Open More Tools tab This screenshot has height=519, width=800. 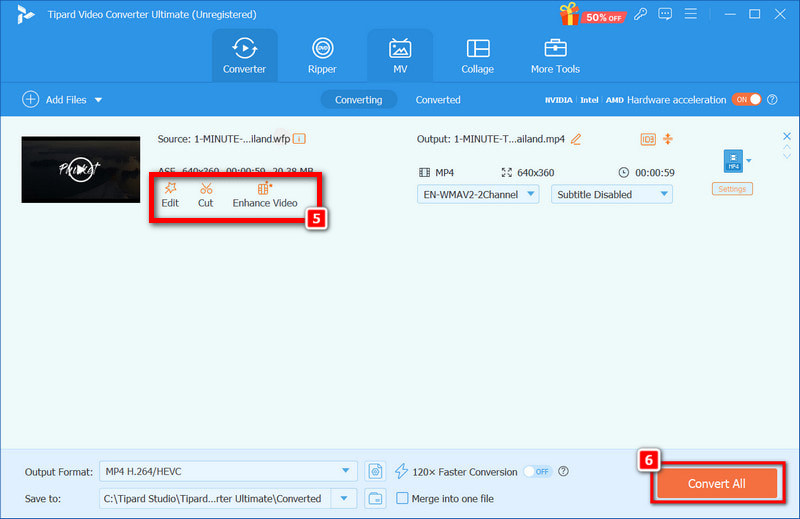(x=555, y=56)
